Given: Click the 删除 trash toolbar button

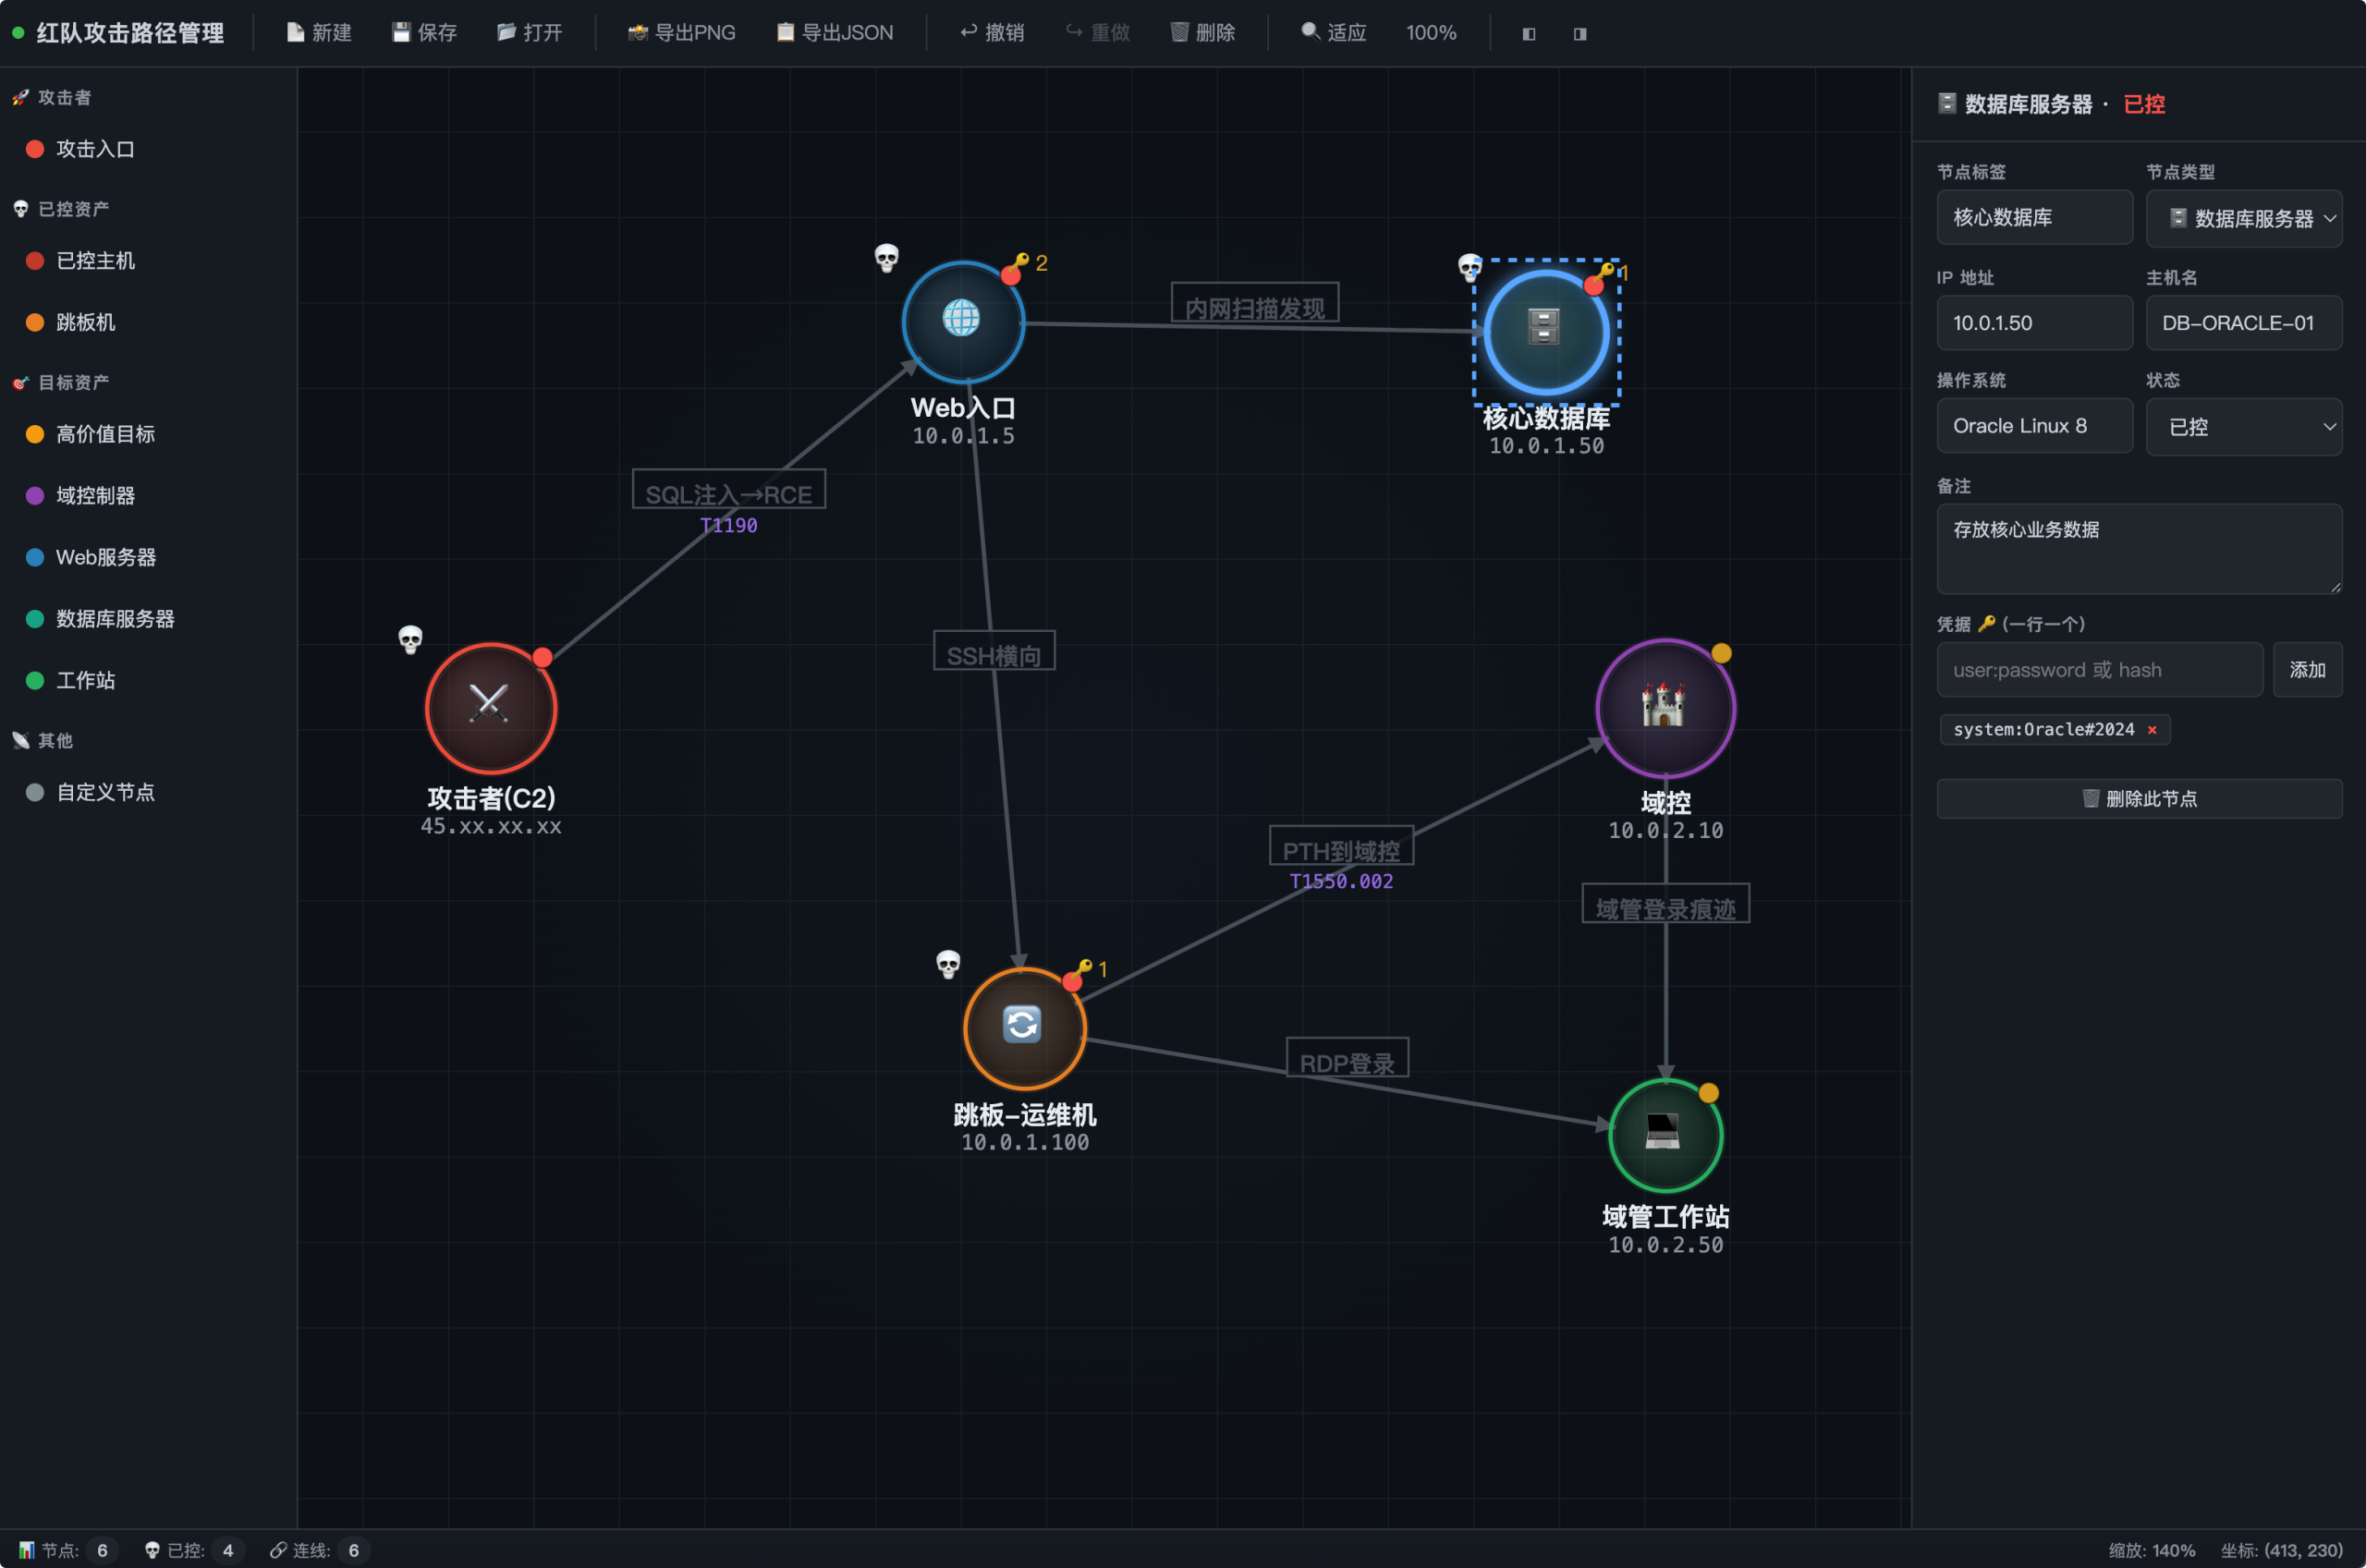Looking at the screenshot, I should [x=1202, y=33].
